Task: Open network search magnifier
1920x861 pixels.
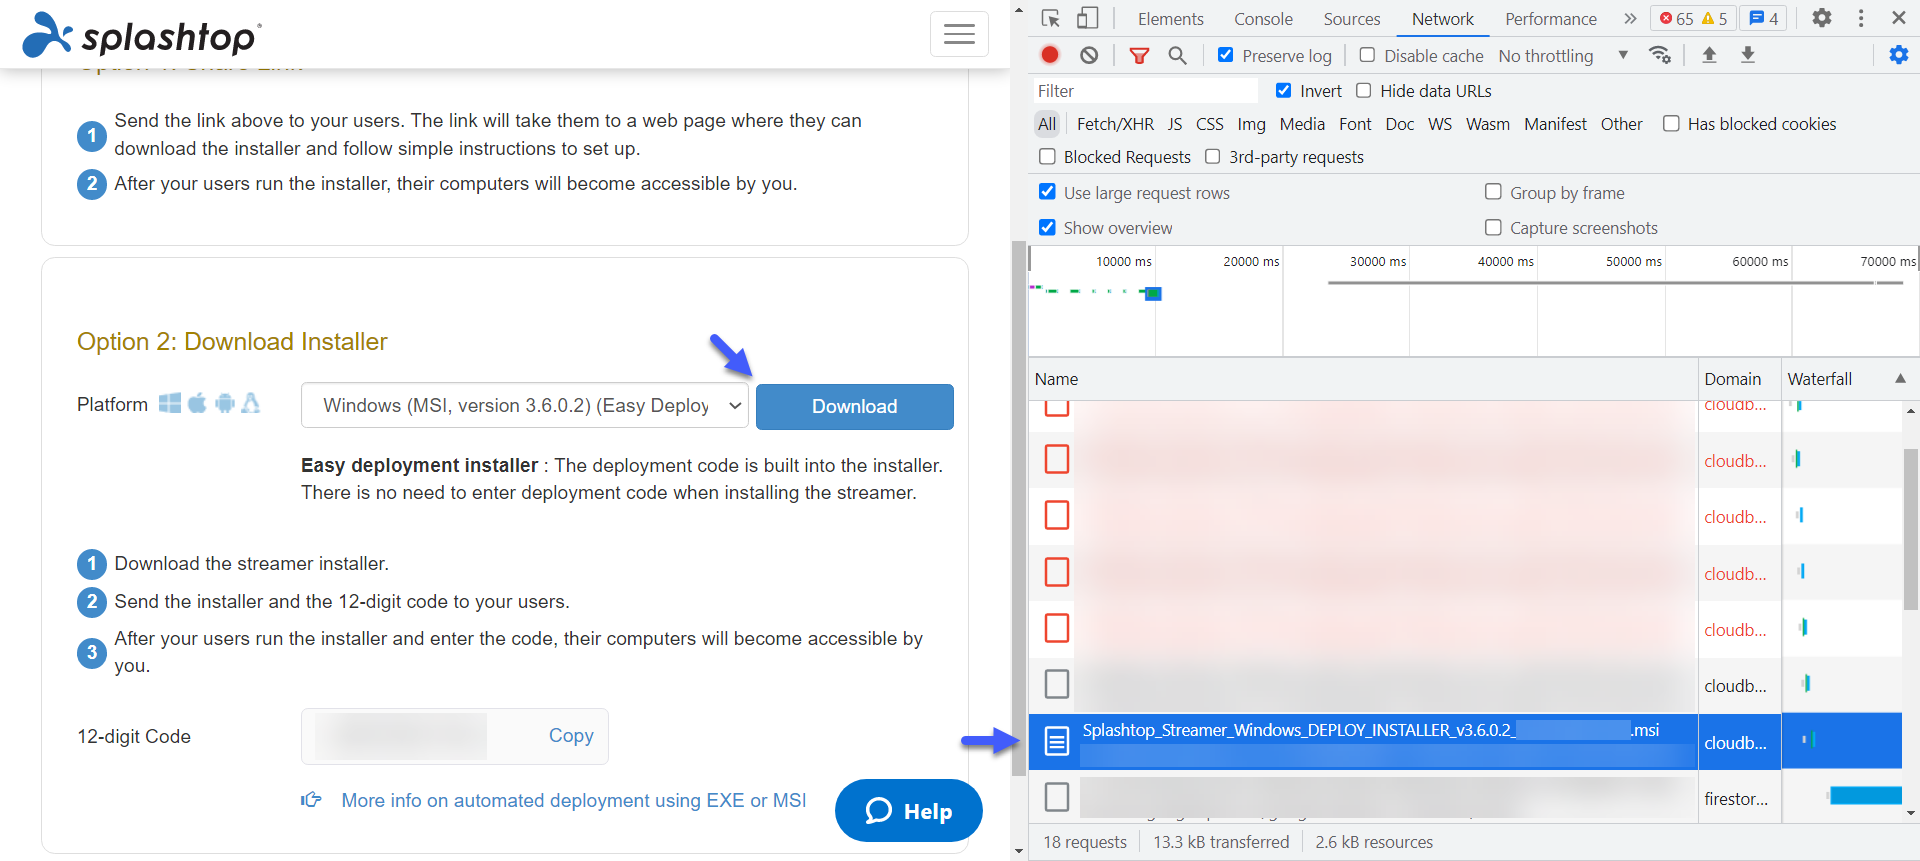Action: tap(1178, 55)
